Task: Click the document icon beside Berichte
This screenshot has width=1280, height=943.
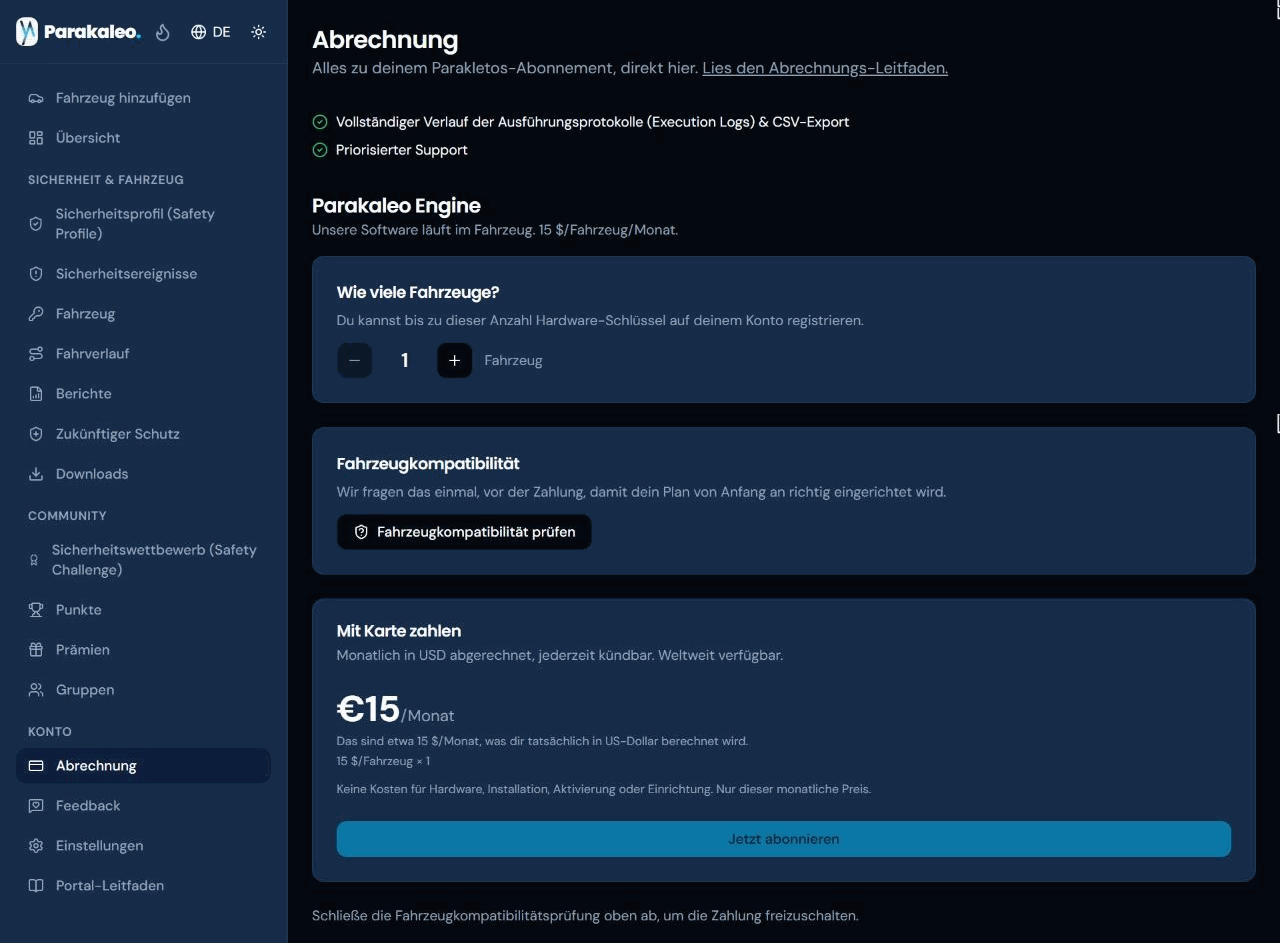Action: (x=36, y=394)
